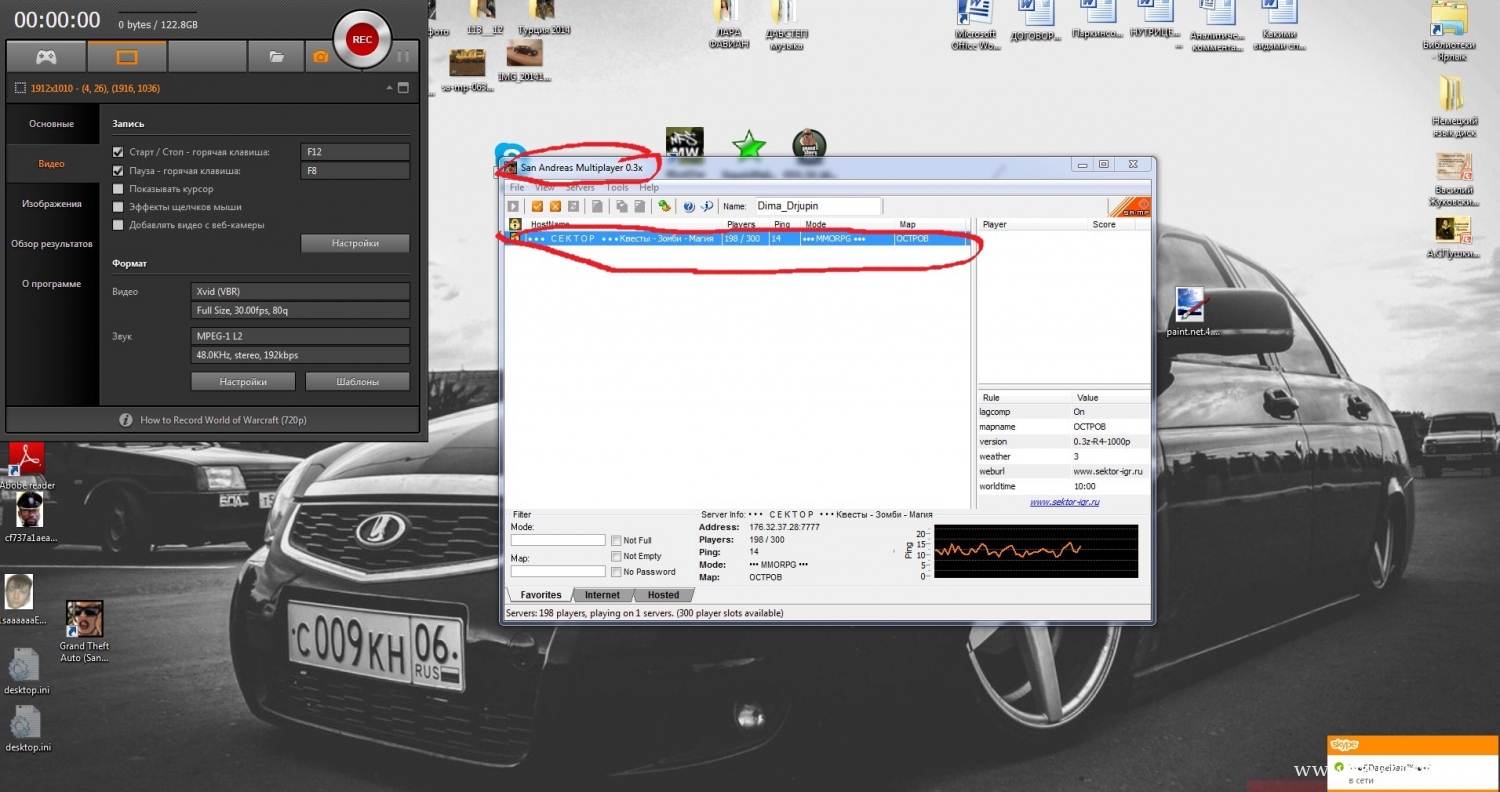Open Немецкий язык диск desktop folder

click(1454, 107)
